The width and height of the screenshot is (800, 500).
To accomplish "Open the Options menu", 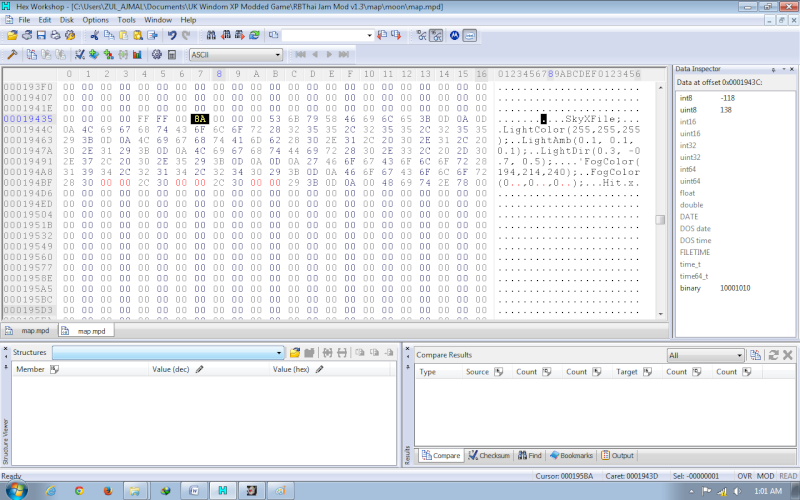I will coord(95,20).
